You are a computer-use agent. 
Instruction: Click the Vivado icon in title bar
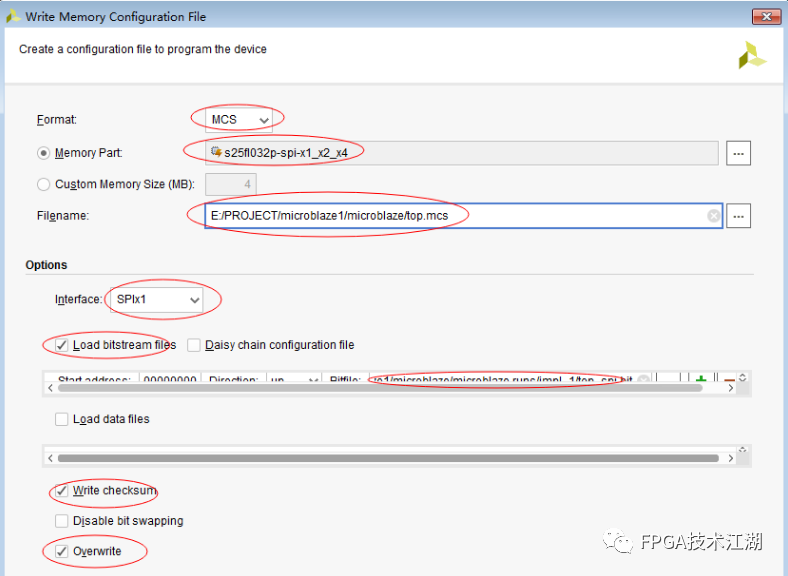click(x=13, y=17)
